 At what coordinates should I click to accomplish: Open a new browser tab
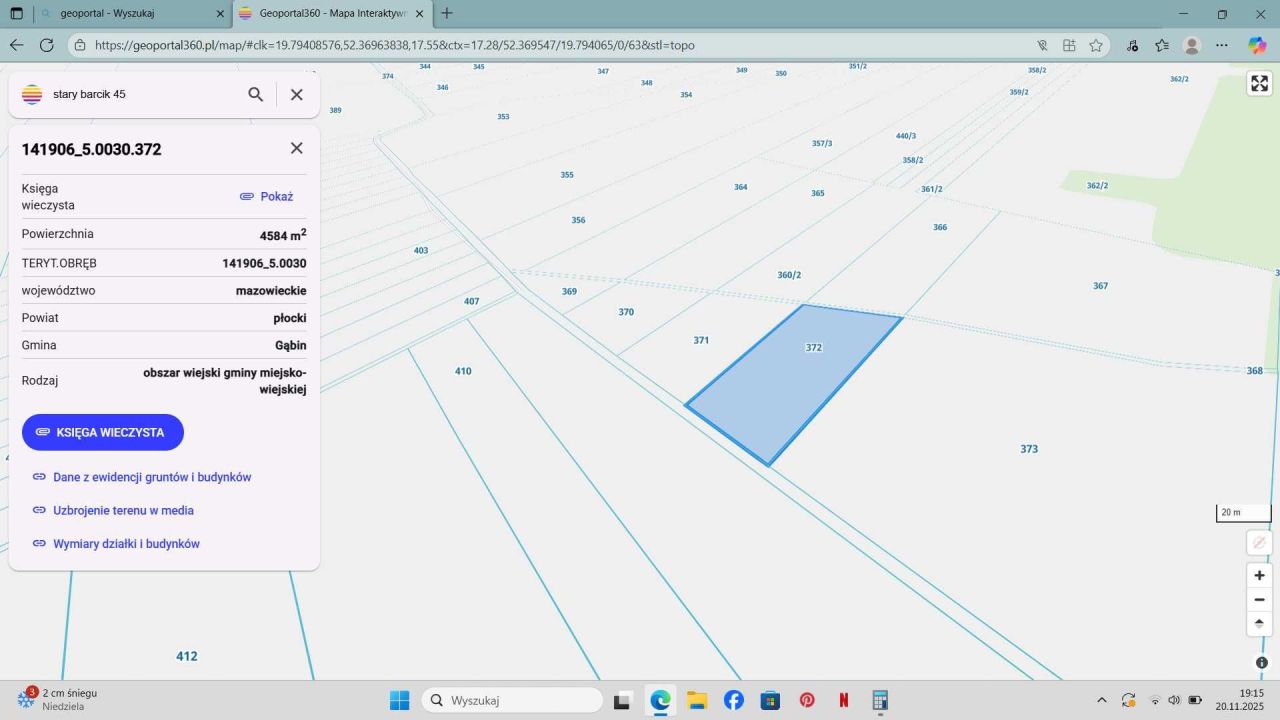(x=447, y=14)
